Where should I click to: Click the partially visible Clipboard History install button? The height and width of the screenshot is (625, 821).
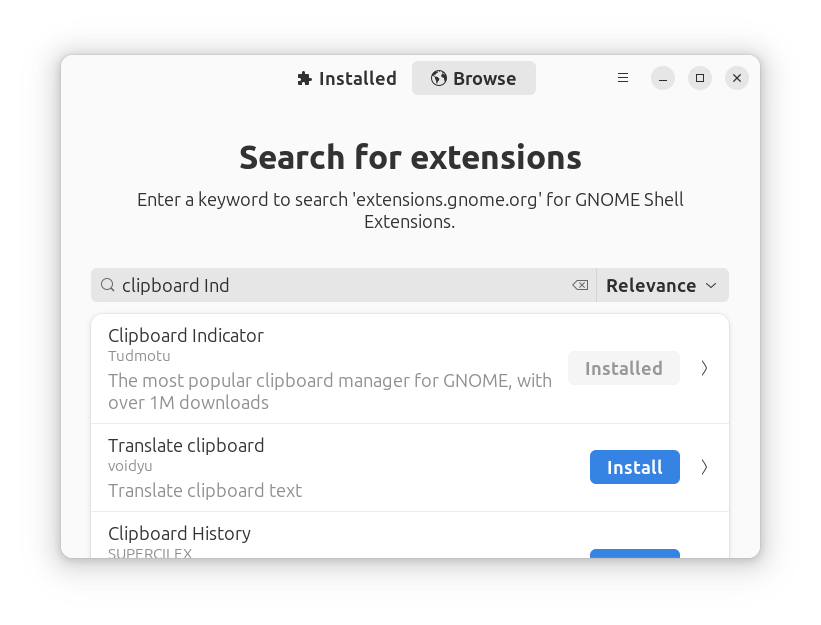[635, 553]
